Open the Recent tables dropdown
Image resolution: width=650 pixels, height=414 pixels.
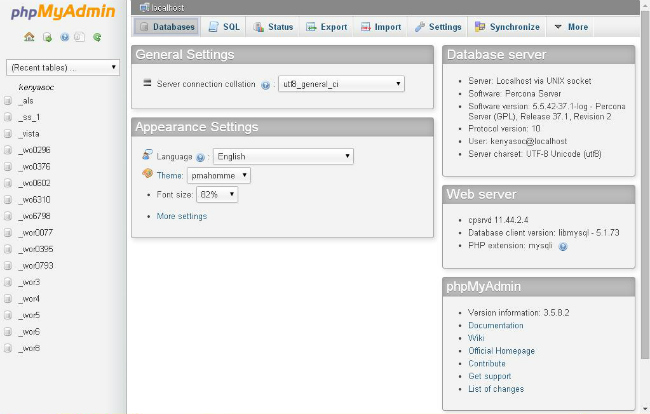(63, 68)
